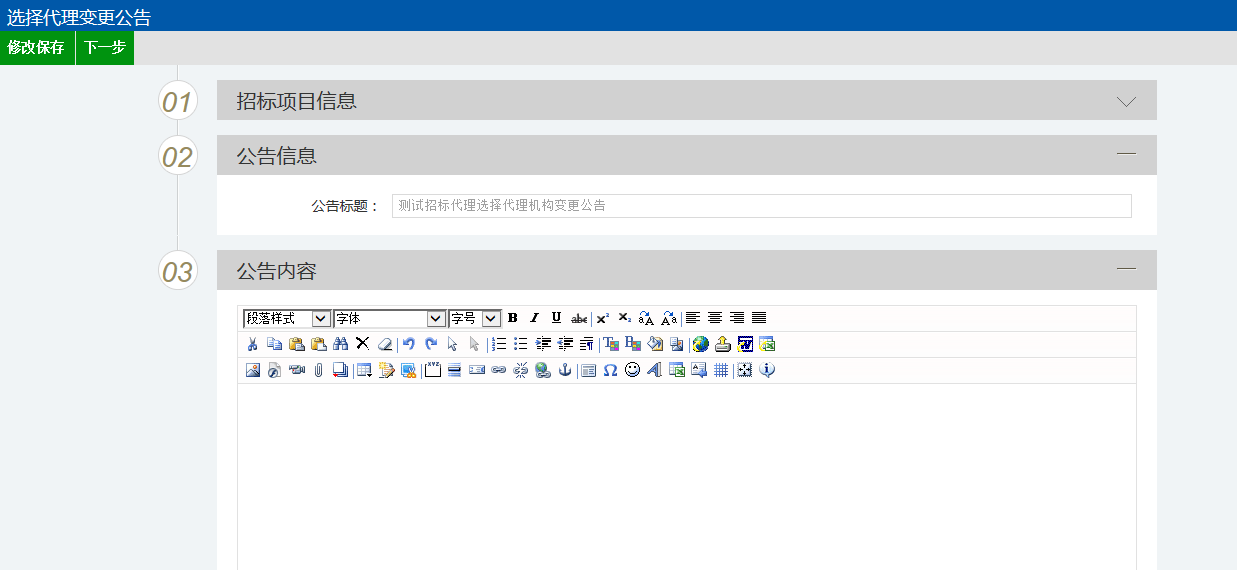1237x570 pixels.
Task: Click the 公告标题 field label
Action: 345,206
